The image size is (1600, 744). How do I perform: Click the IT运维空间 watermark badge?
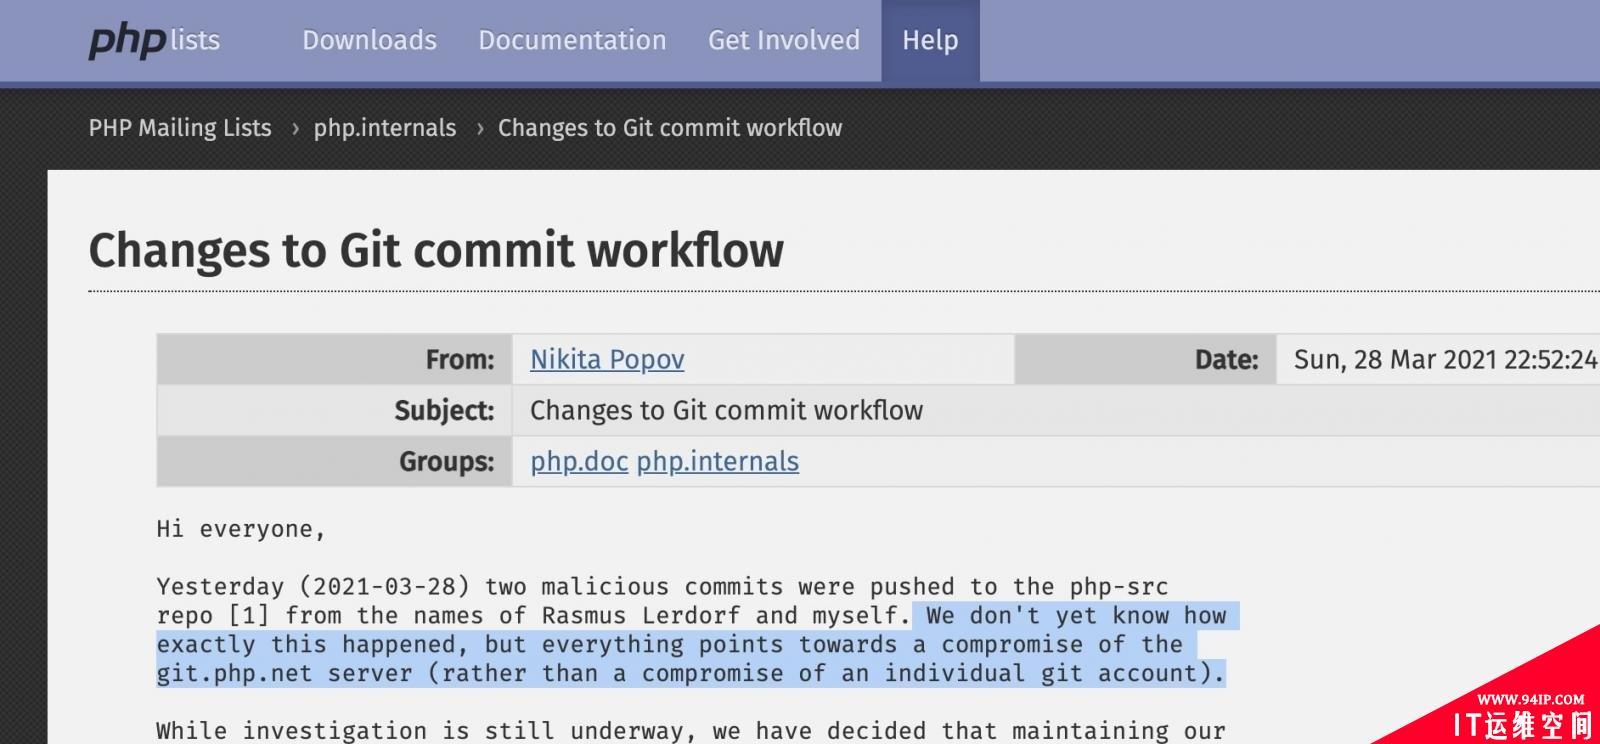click(x=1520, y=712)
